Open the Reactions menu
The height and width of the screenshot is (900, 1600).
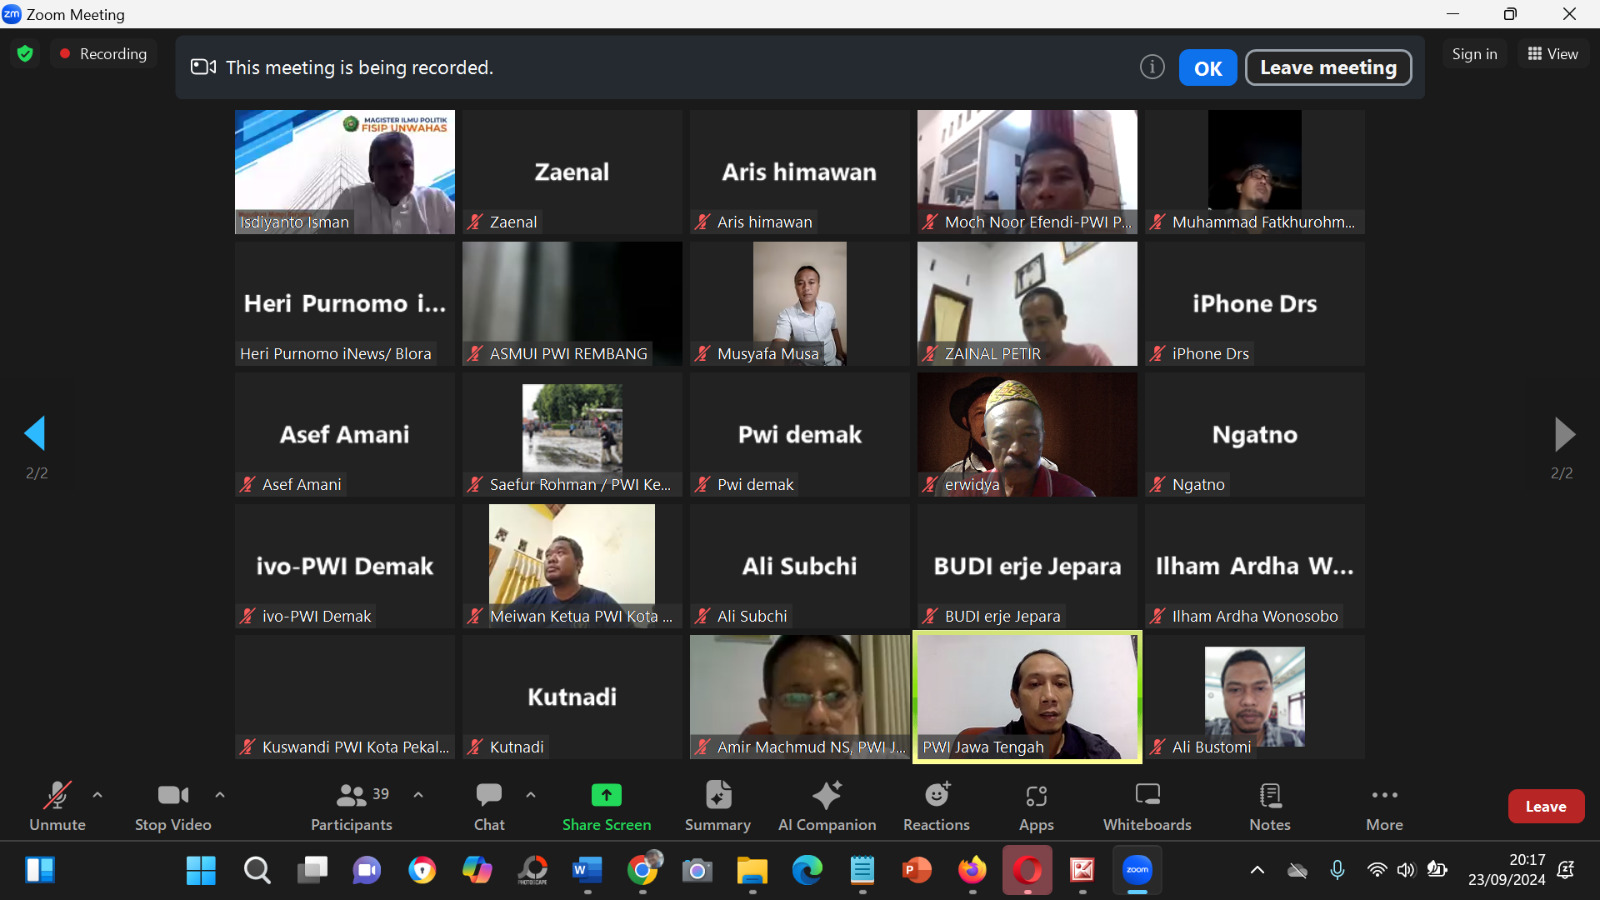click(x=936, y=806)
